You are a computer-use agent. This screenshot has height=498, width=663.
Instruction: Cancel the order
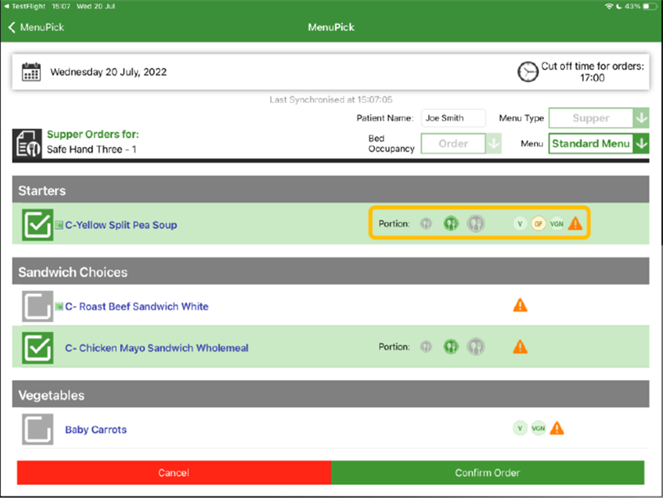[174, 473]
